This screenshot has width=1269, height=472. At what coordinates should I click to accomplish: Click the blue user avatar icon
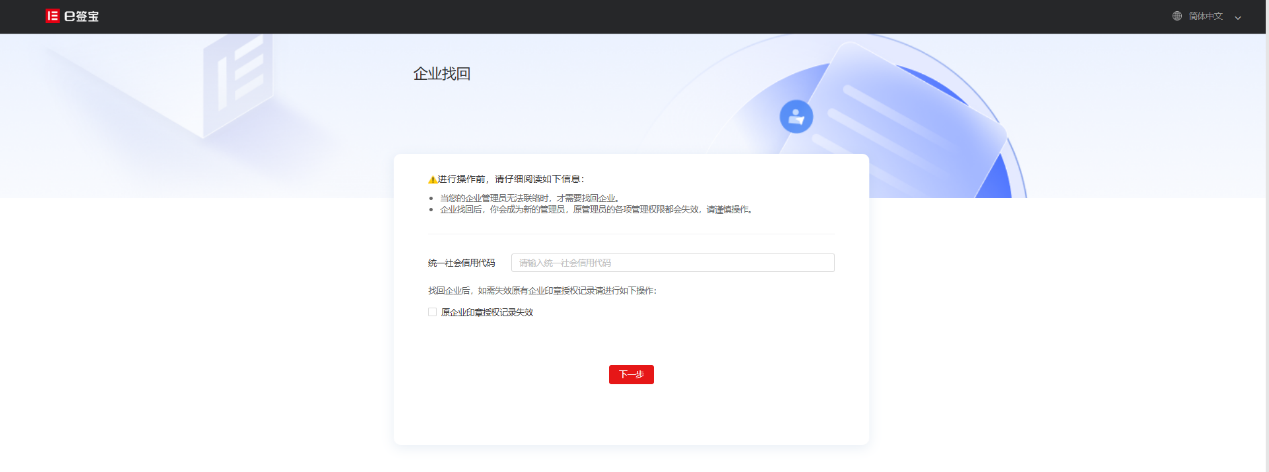tap(796, 117)
